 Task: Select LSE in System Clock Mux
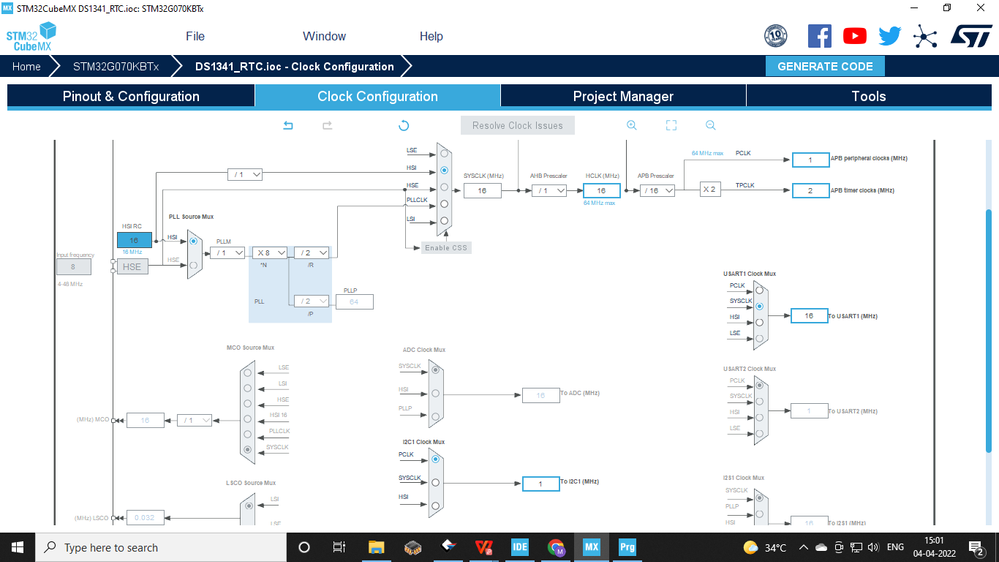pos(444,154)
